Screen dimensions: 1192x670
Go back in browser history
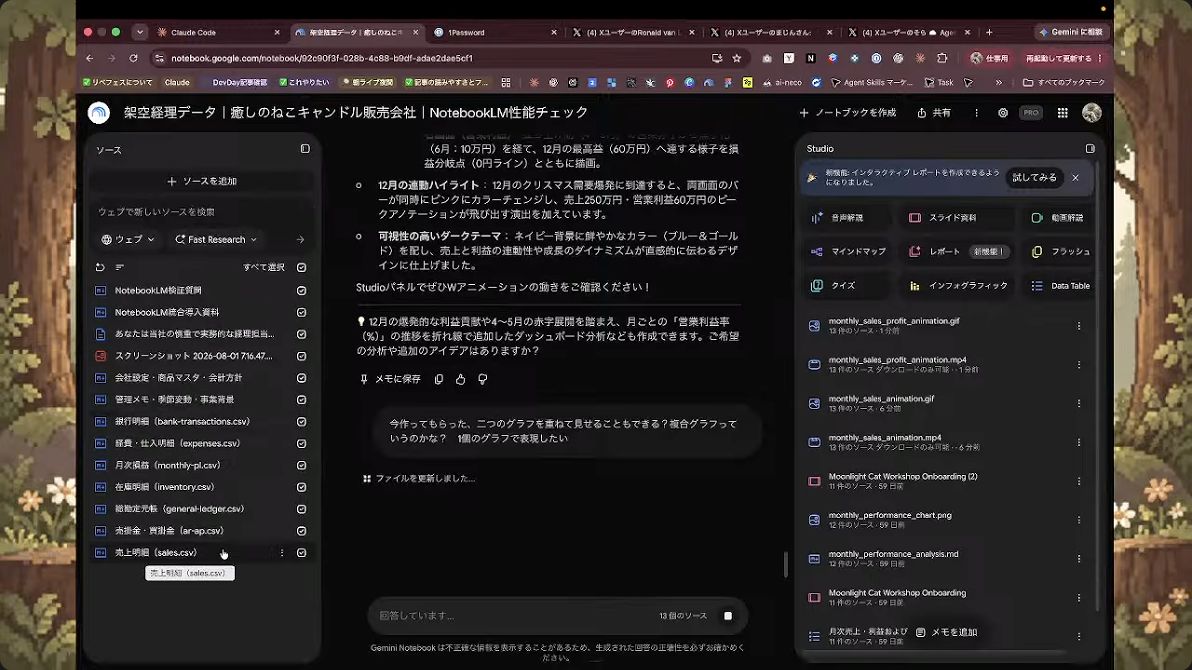pyautogui.click(x=90, y=58)
